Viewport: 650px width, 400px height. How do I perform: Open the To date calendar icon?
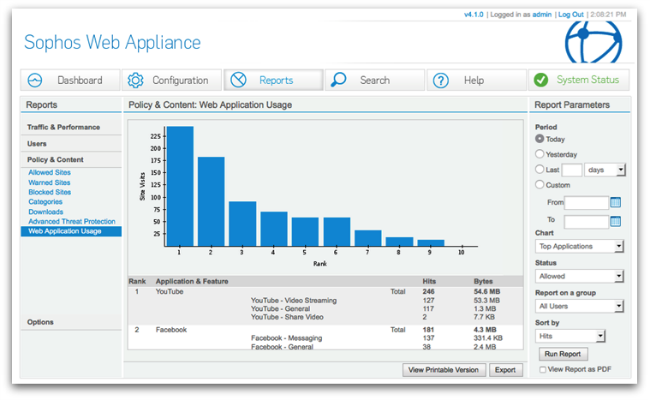click(616, 221)
